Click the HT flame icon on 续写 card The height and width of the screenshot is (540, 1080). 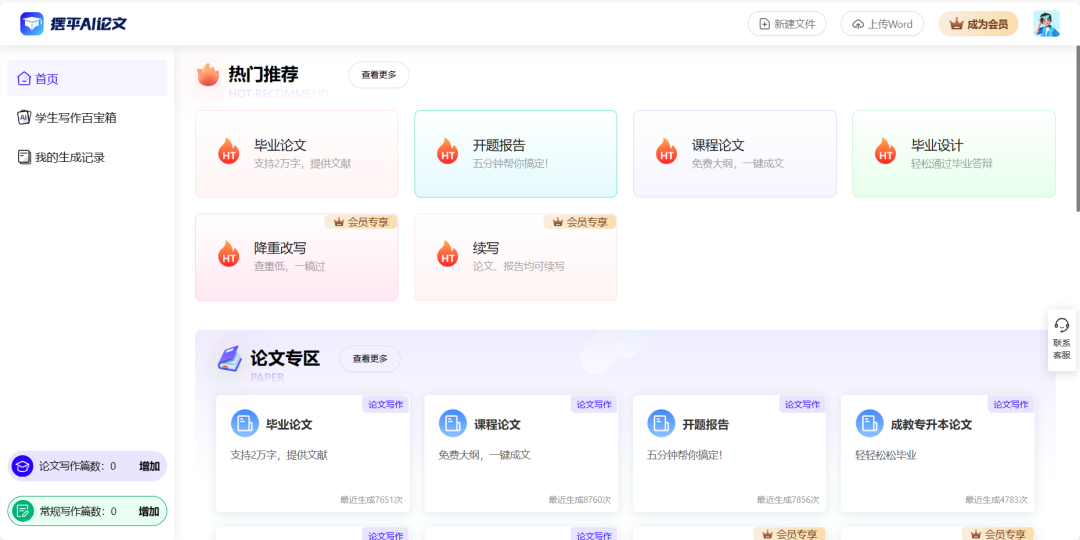(448, 253)
